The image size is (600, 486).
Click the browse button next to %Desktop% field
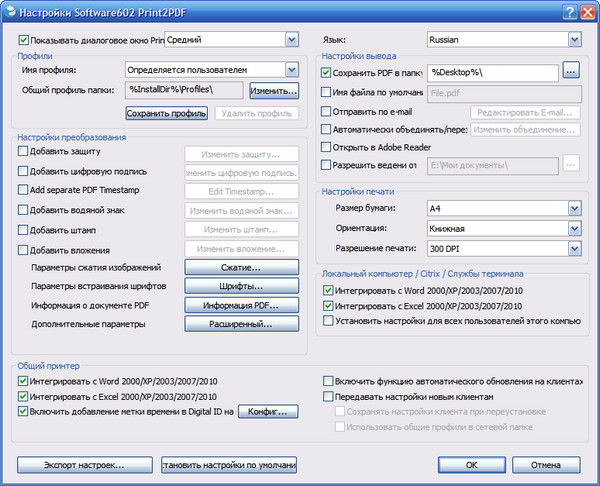571,72
